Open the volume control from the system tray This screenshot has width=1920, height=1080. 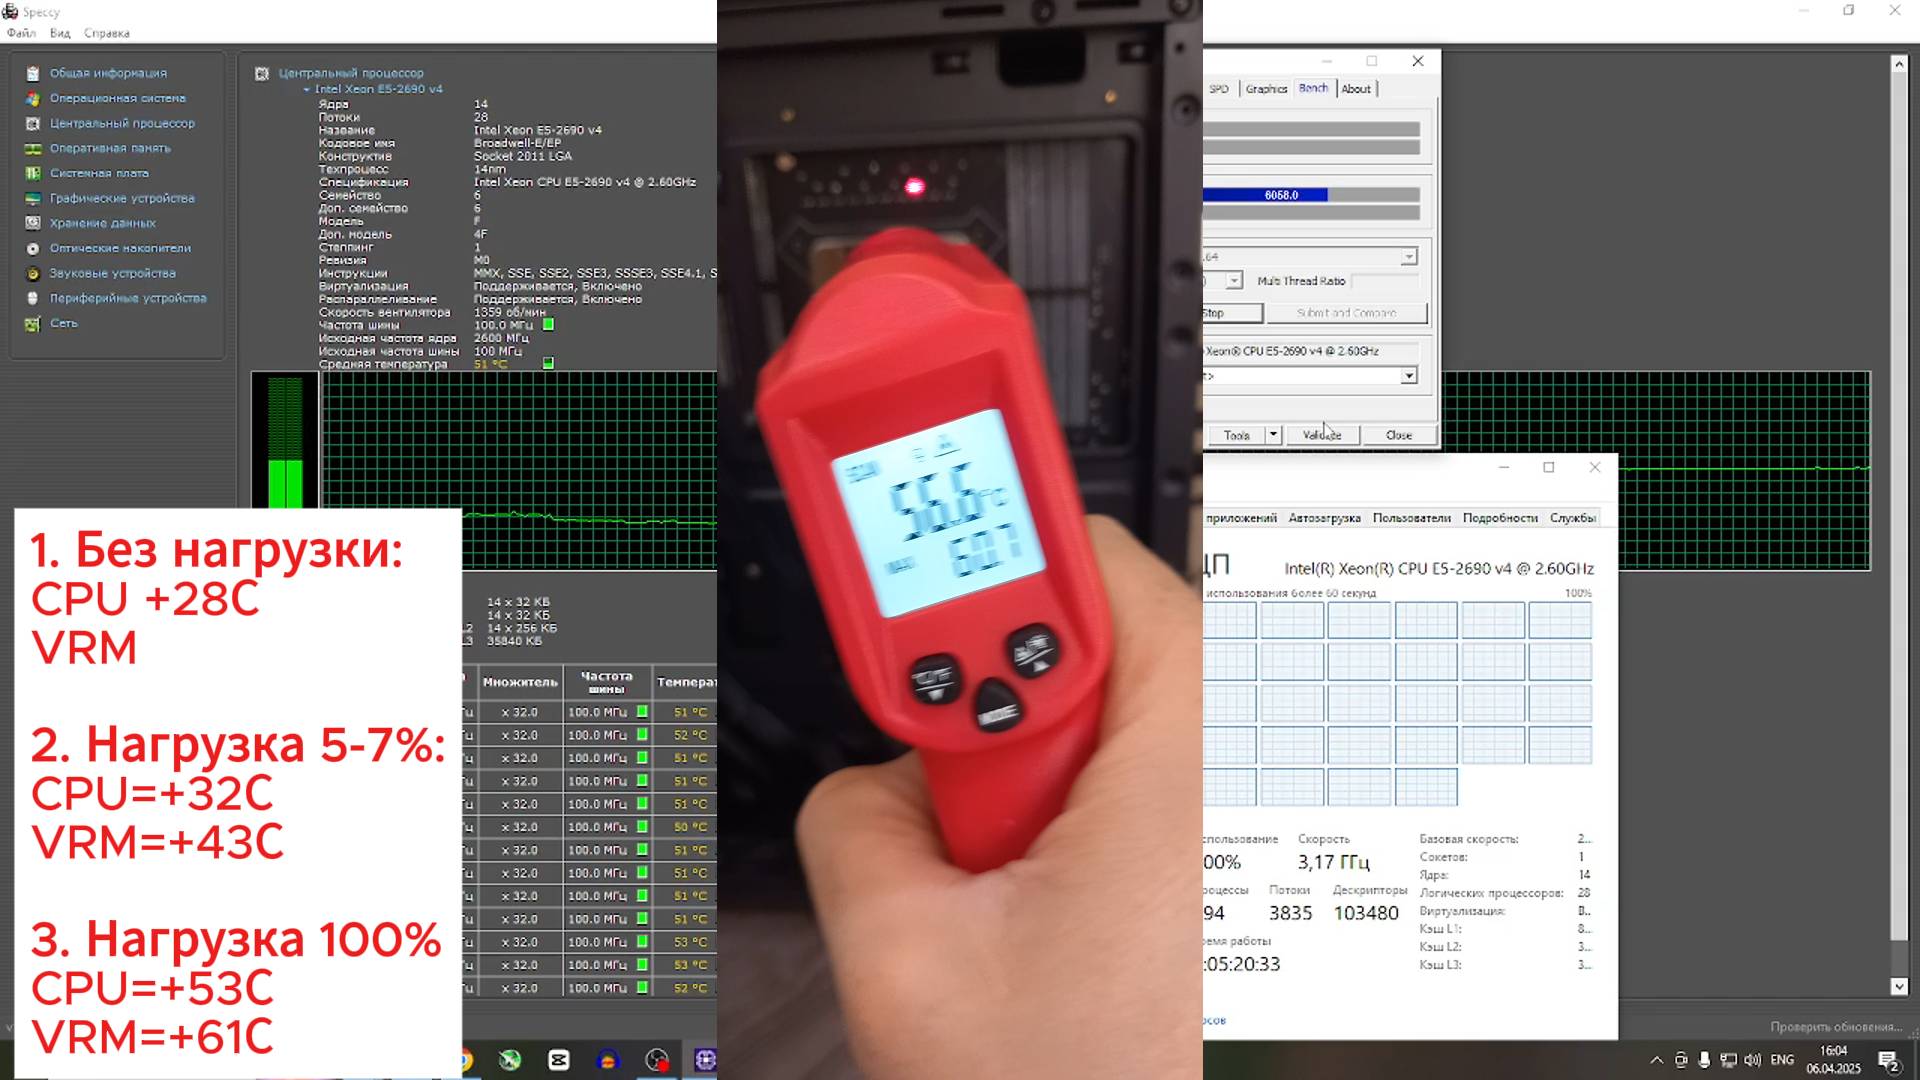(1753, 1060)
